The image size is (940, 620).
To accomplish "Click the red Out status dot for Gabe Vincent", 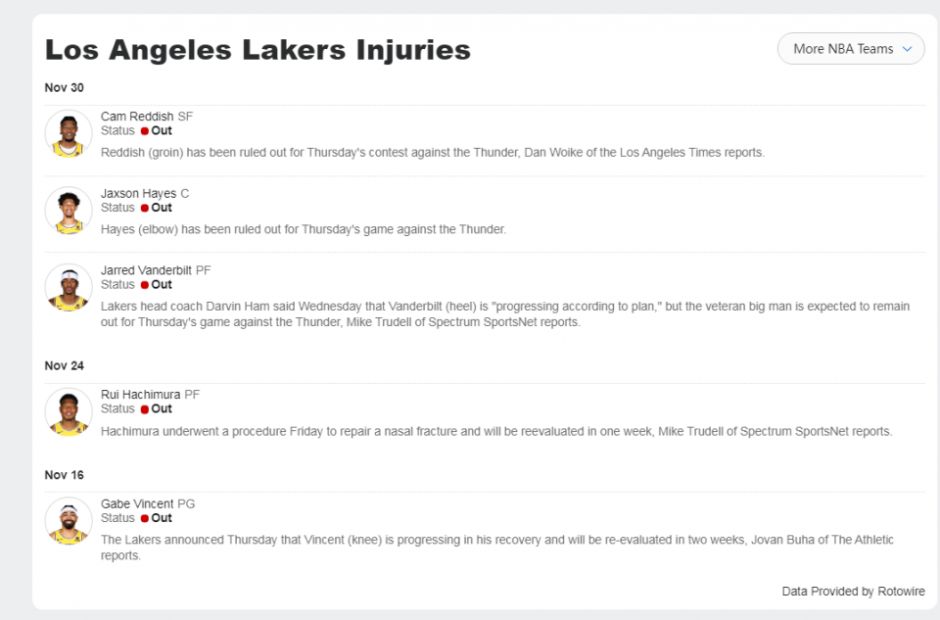I will 144,518.
